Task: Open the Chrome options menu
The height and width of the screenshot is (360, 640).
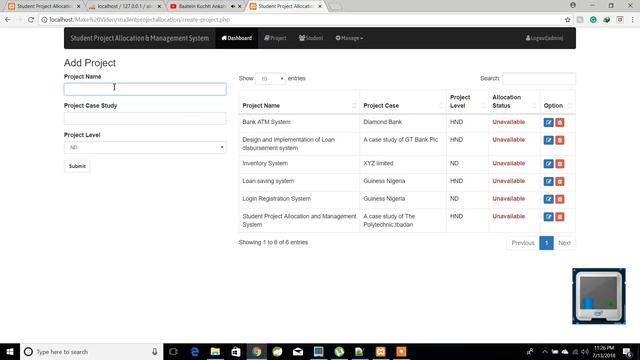Action: (632, 20)
